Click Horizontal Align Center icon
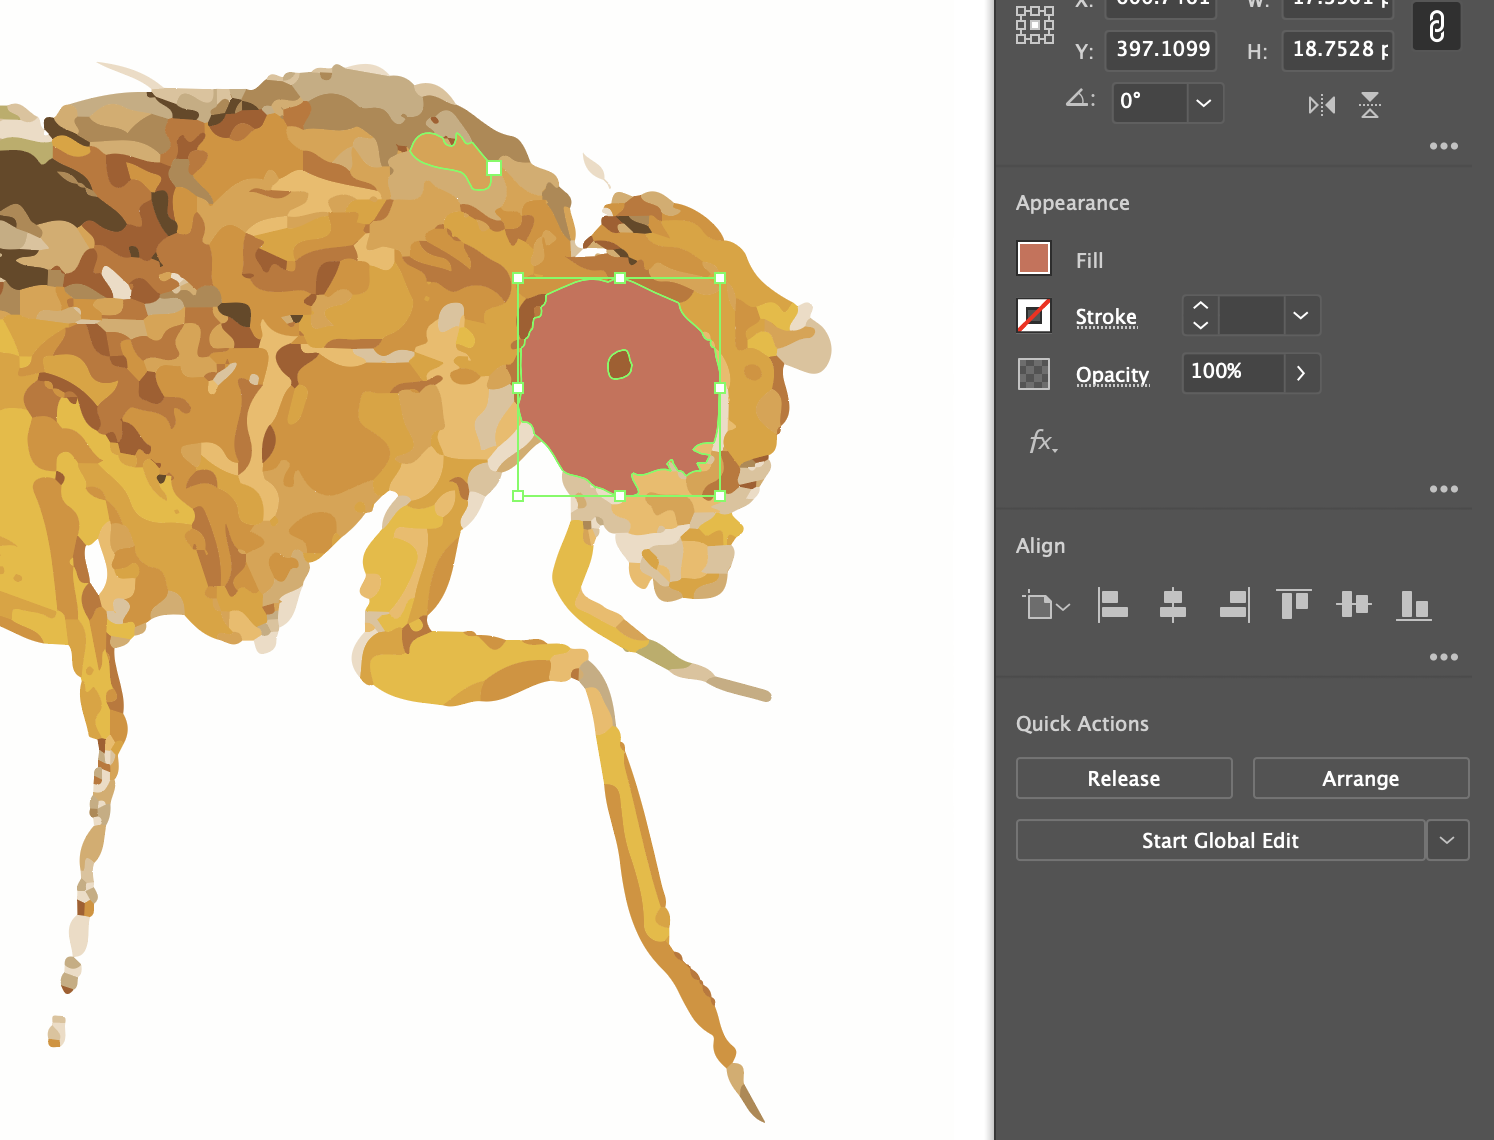1494x1140 pixels. point(1172,605)
